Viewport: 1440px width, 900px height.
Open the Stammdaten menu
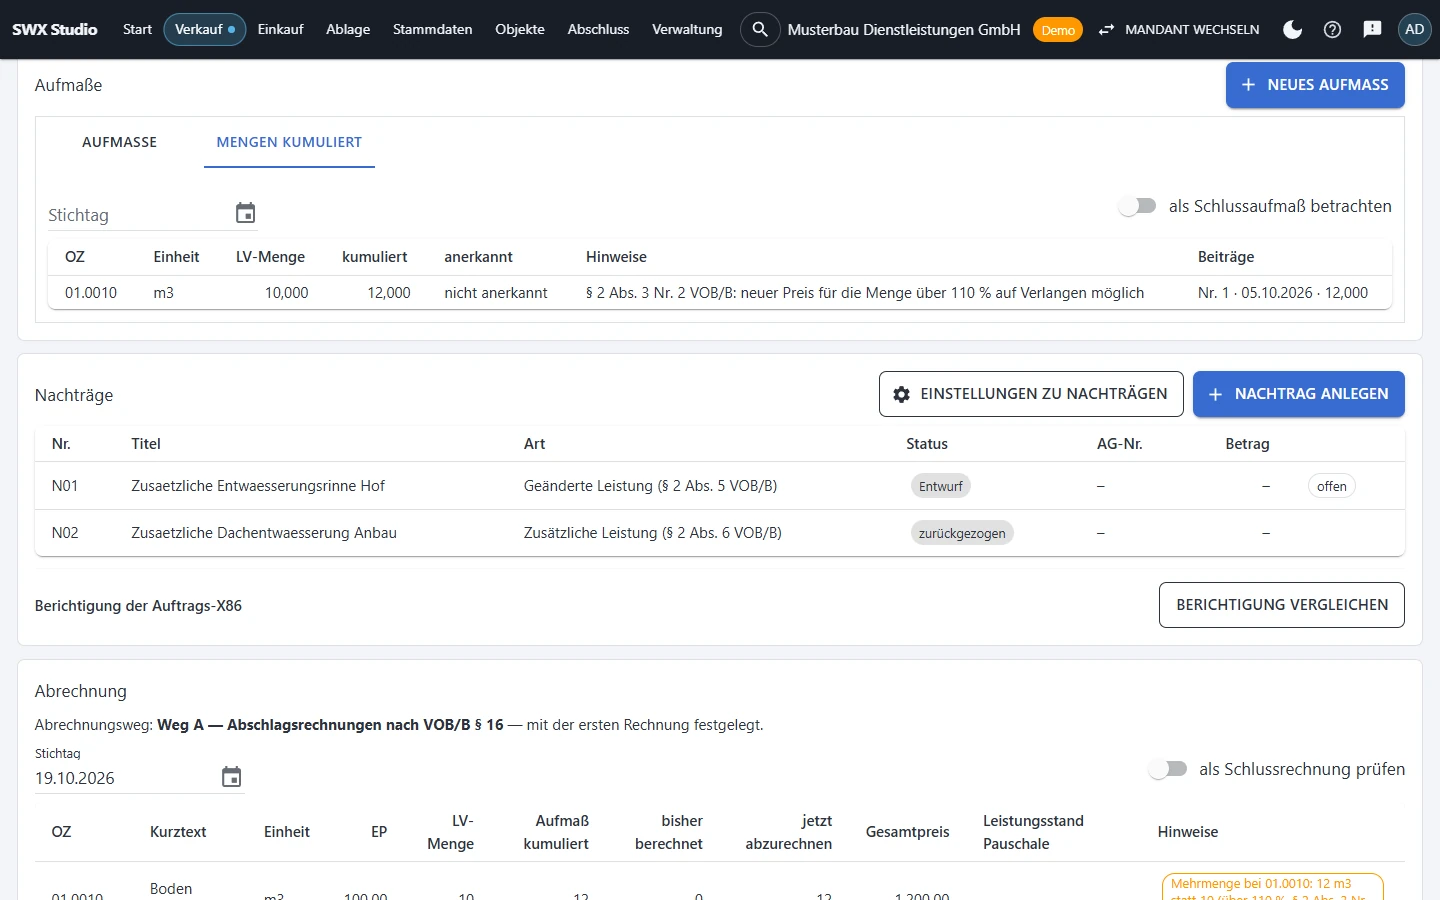point(433,30)
